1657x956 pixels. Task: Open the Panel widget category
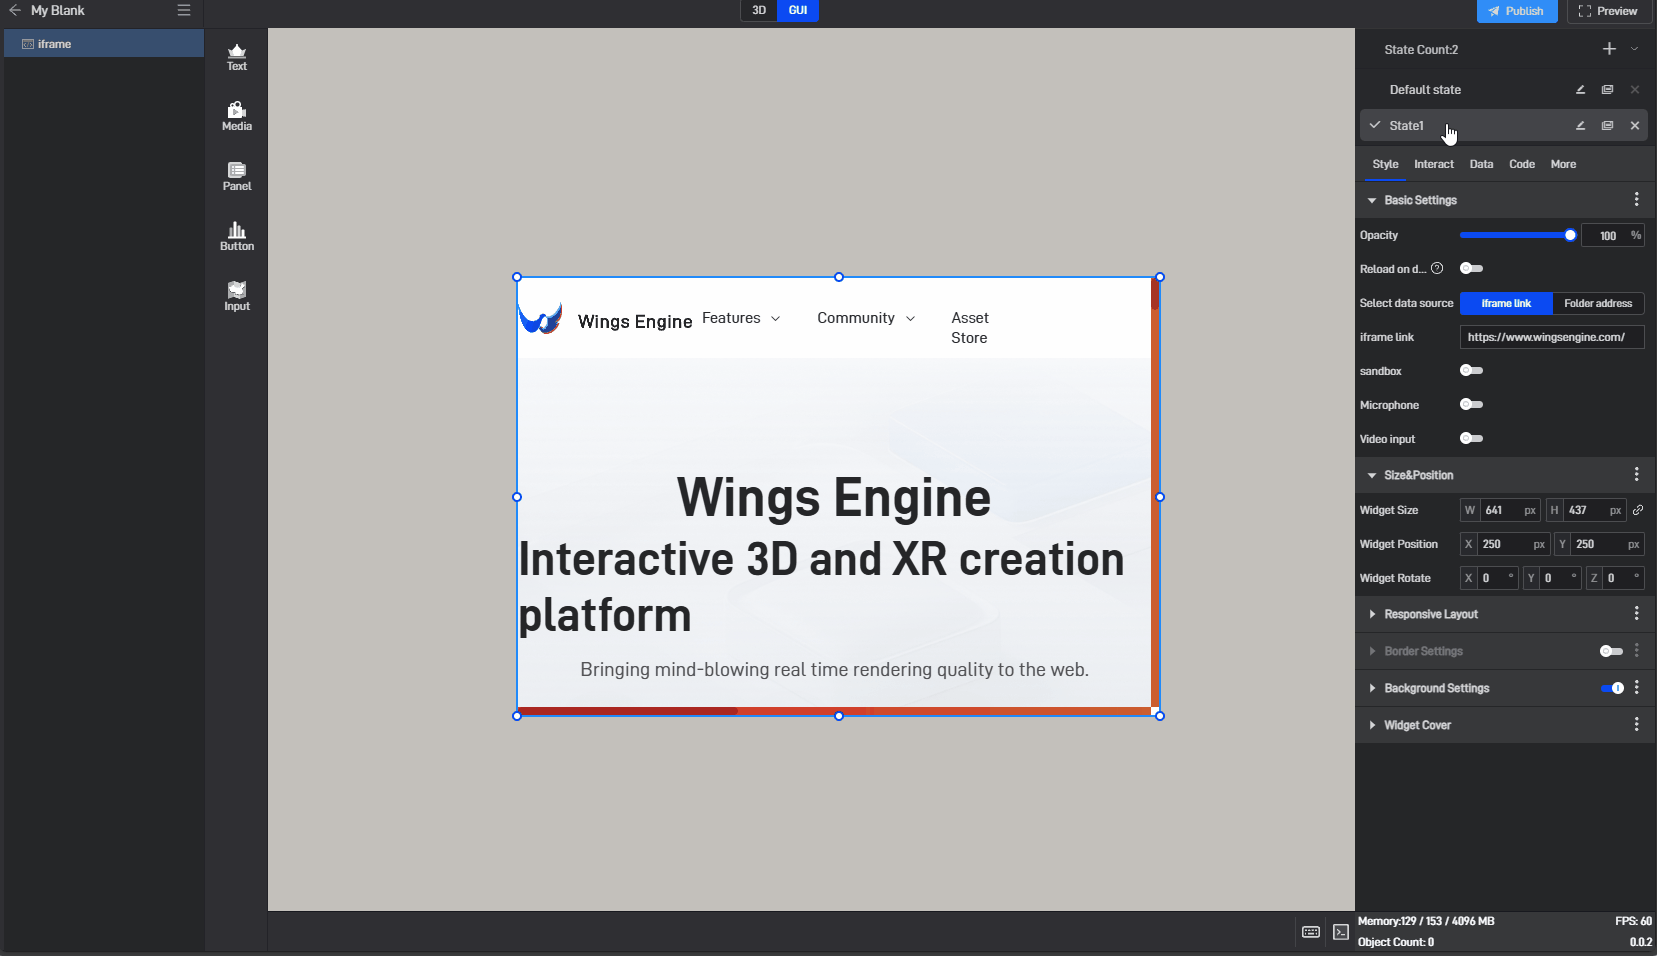point(237,177)
